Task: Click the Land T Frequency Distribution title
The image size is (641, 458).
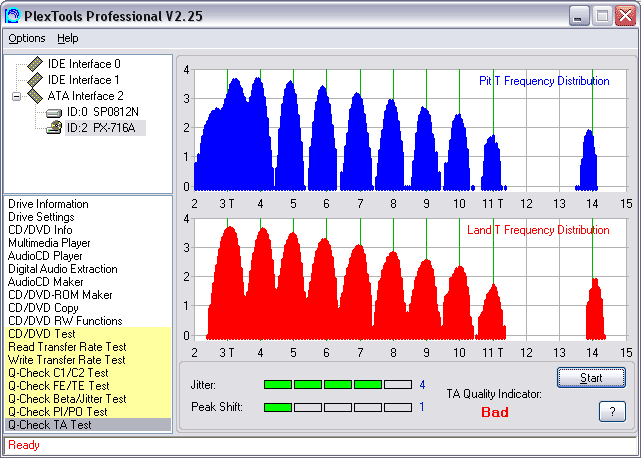Action: [538, 230]
